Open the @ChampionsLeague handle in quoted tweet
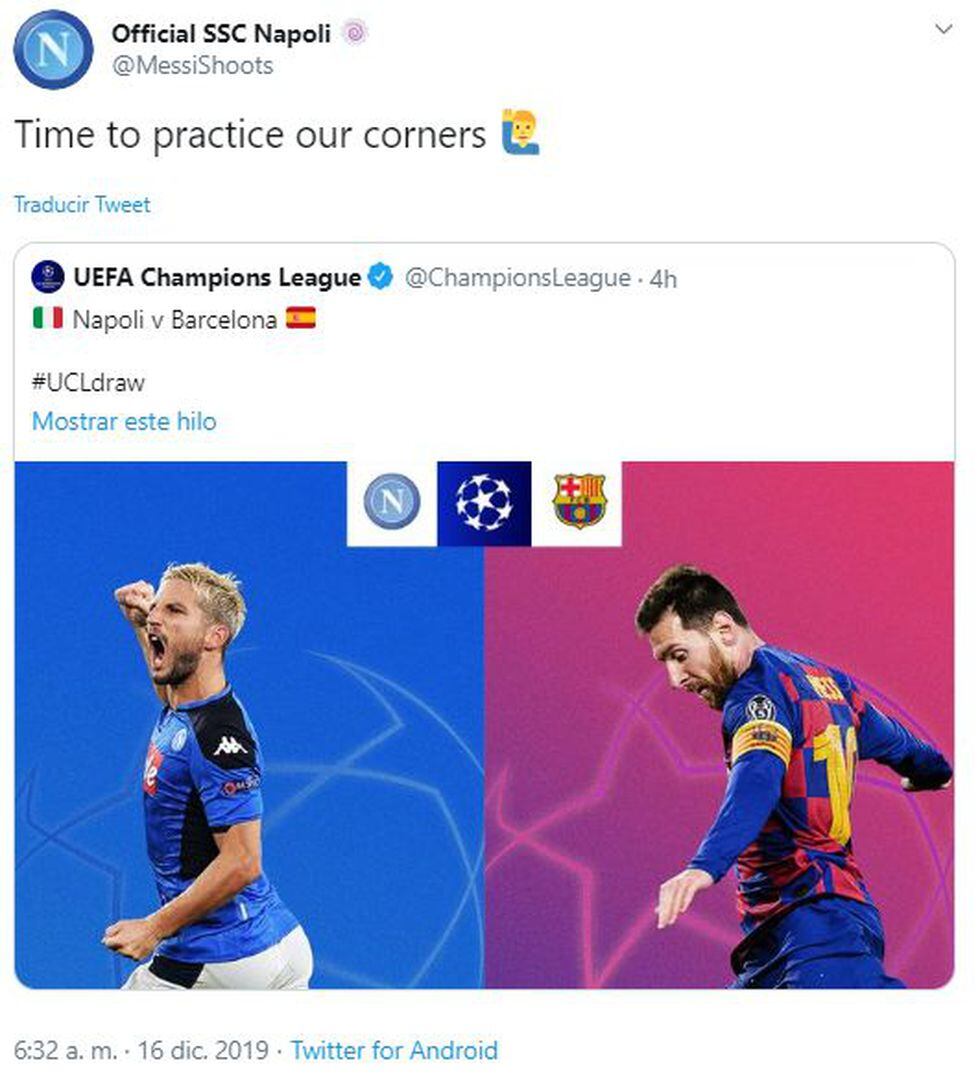The width and height of the screenshot is (980, 1085). (518, 278)
